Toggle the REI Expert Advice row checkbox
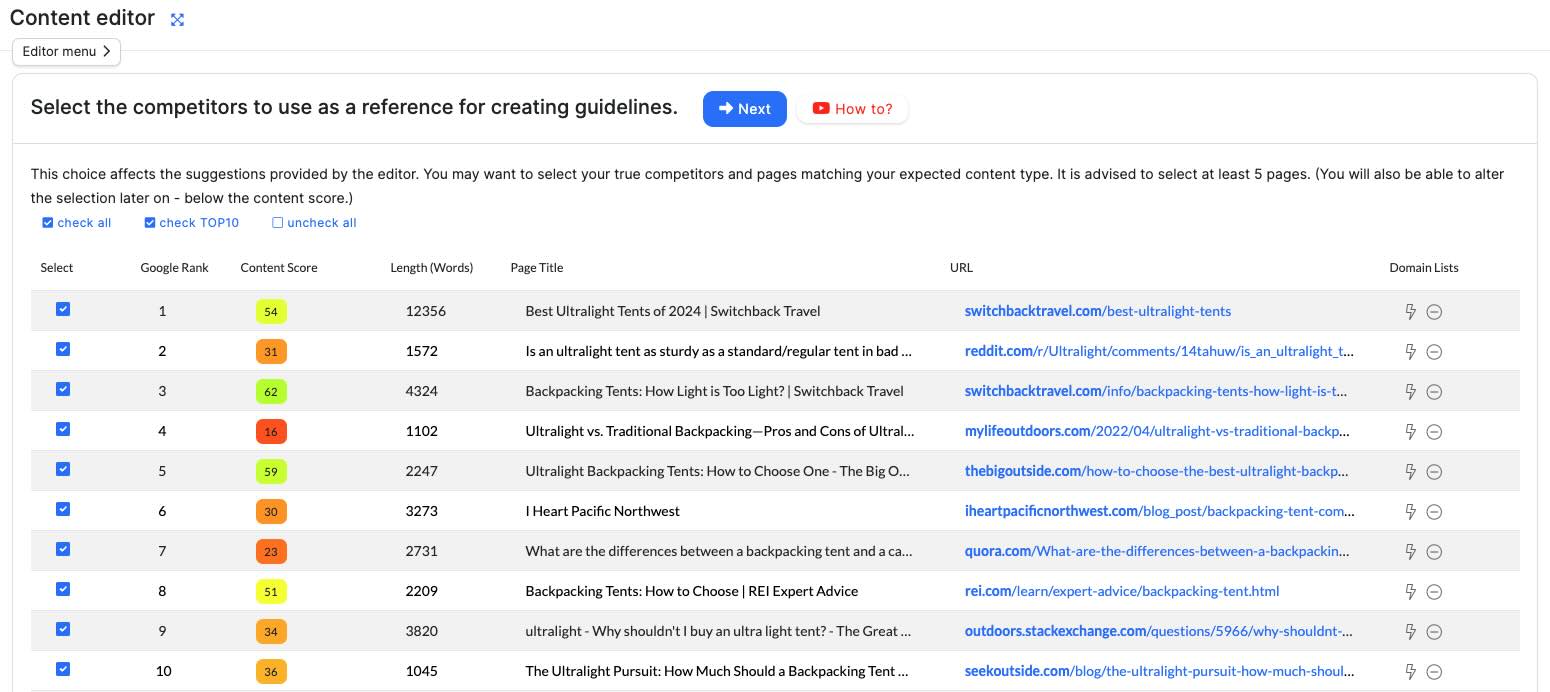This screenshot has height=692, width=1550. click(x=63, y=589)
